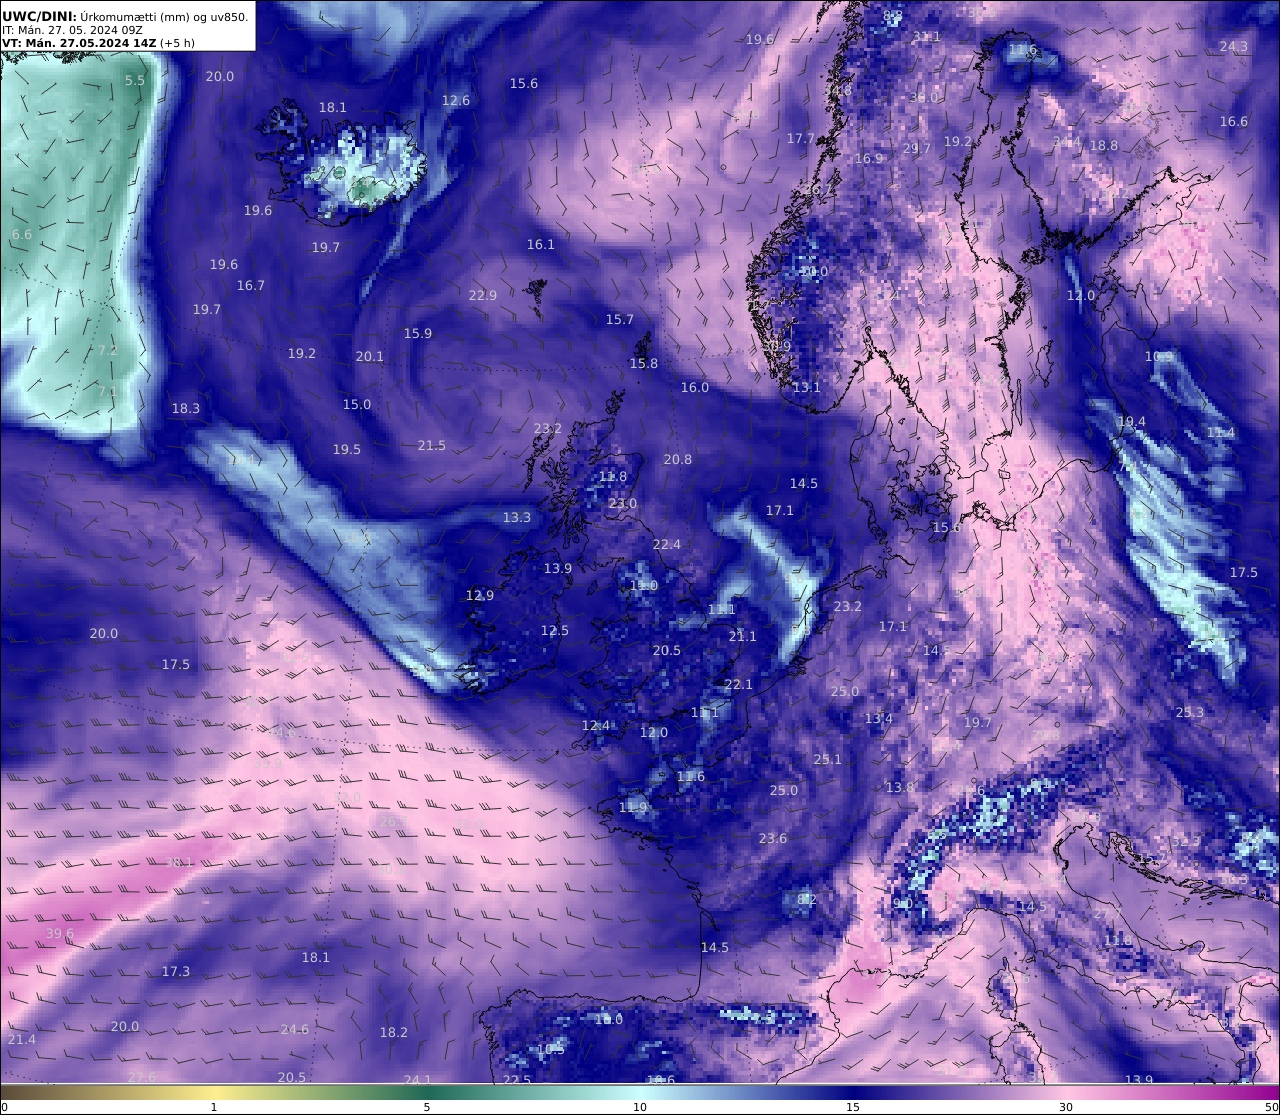Click the 18.8 map value
Viewport: 1280px width, 1115px height.
tap(1104, 145)
